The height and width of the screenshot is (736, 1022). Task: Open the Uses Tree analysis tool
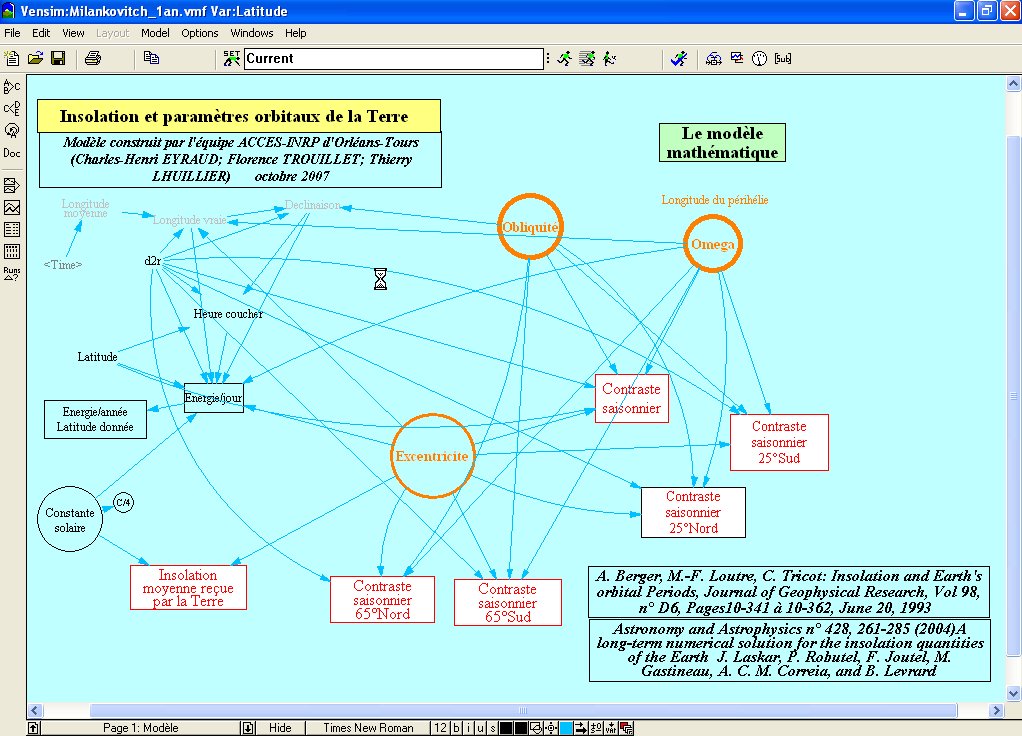click(12, 108)
